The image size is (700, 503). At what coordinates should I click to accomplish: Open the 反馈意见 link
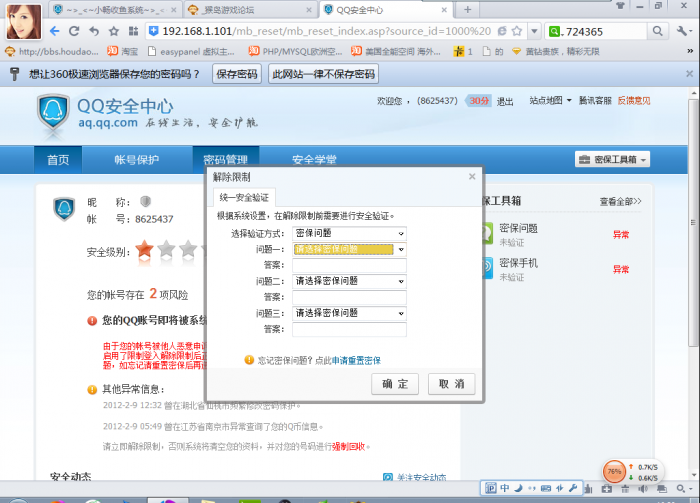[x=634, y=100]
